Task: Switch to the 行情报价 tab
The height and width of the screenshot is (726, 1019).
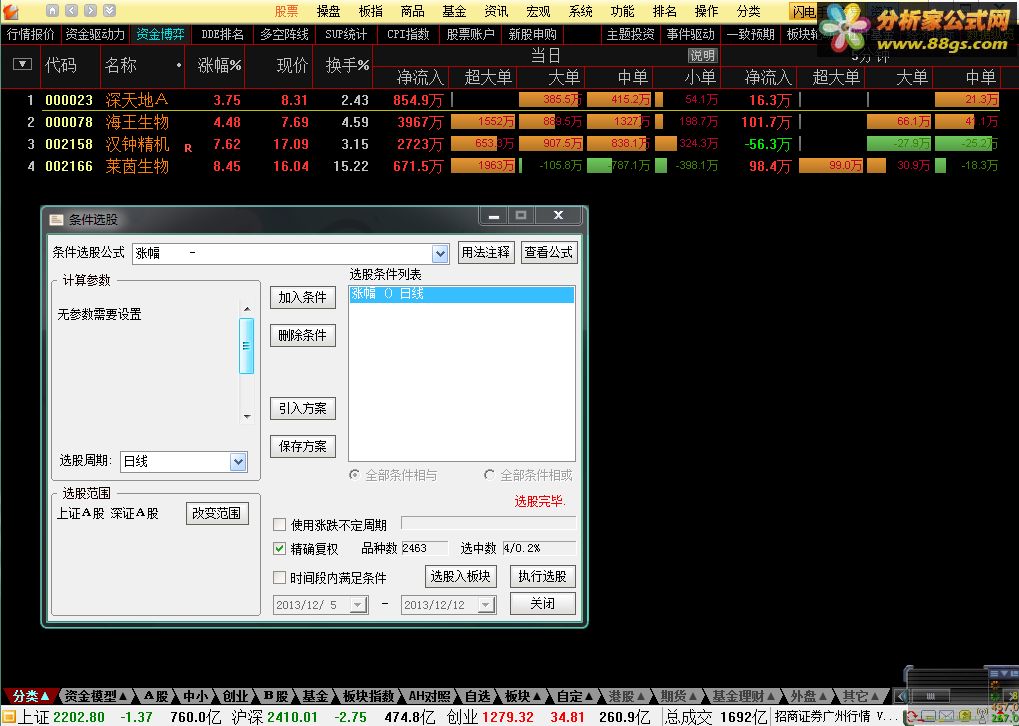Action: (31, 34)
